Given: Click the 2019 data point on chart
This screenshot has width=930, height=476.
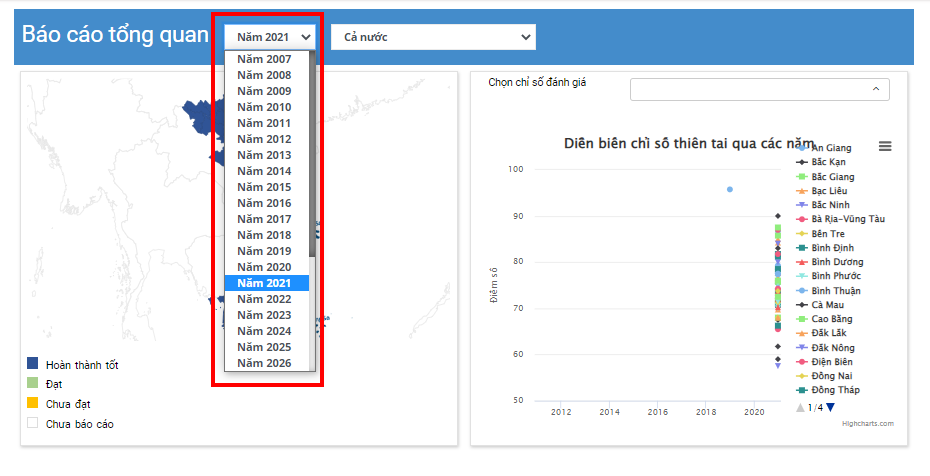Looking at the screenshot, I should point(730,189).
